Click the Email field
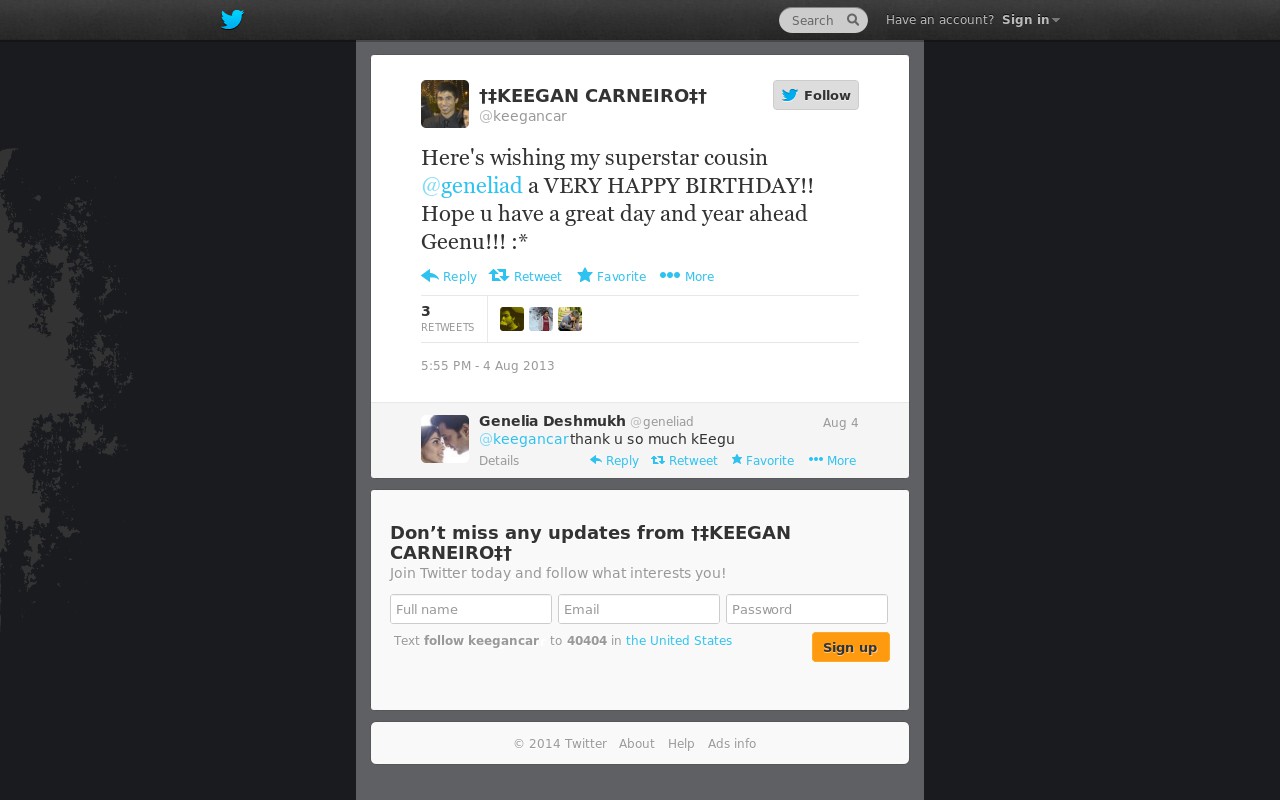Screen dimensions: 1280x800 [639, 609]
